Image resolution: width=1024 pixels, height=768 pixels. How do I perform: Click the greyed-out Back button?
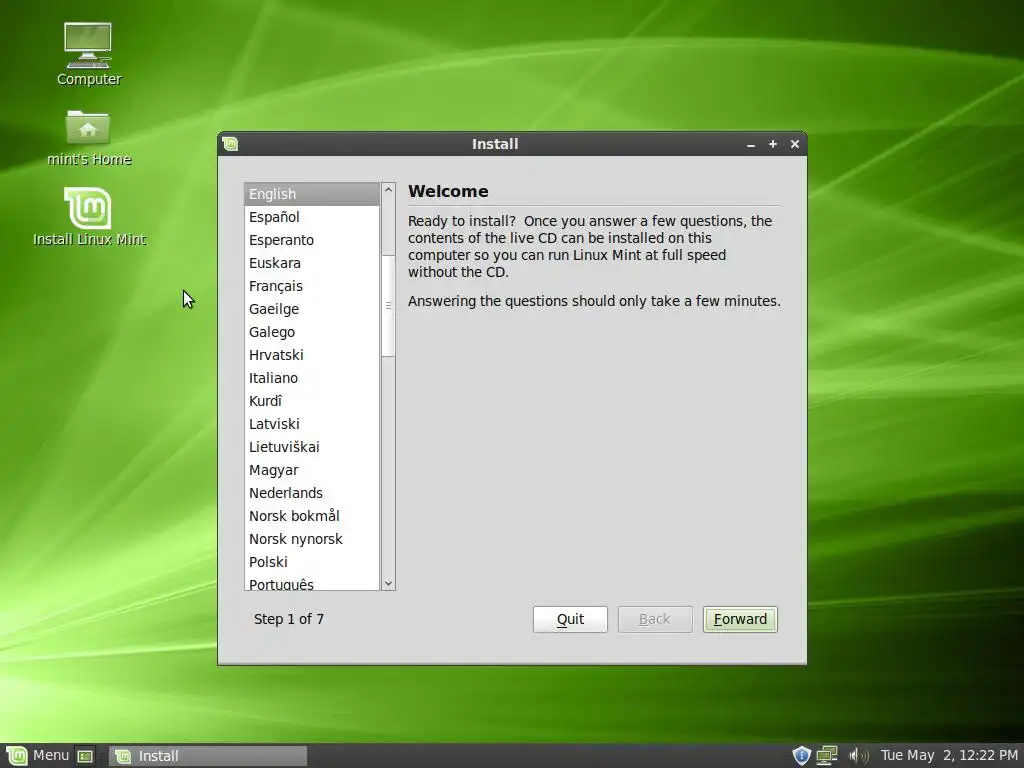pyautogui.click(x=654, y=619)
